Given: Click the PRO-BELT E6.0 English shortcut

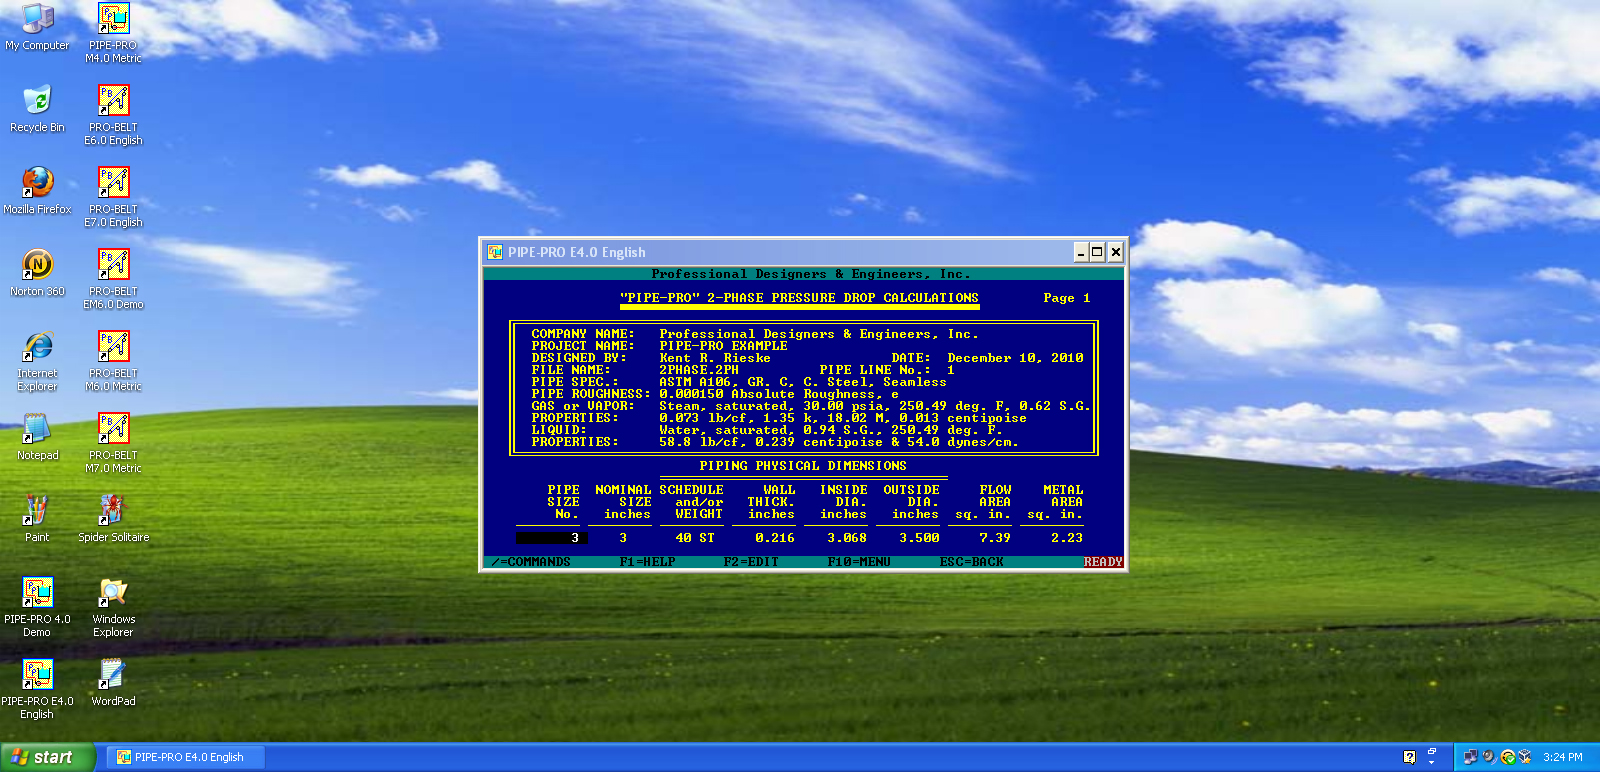Looking at the screenshot, I should tap(113, 114).
